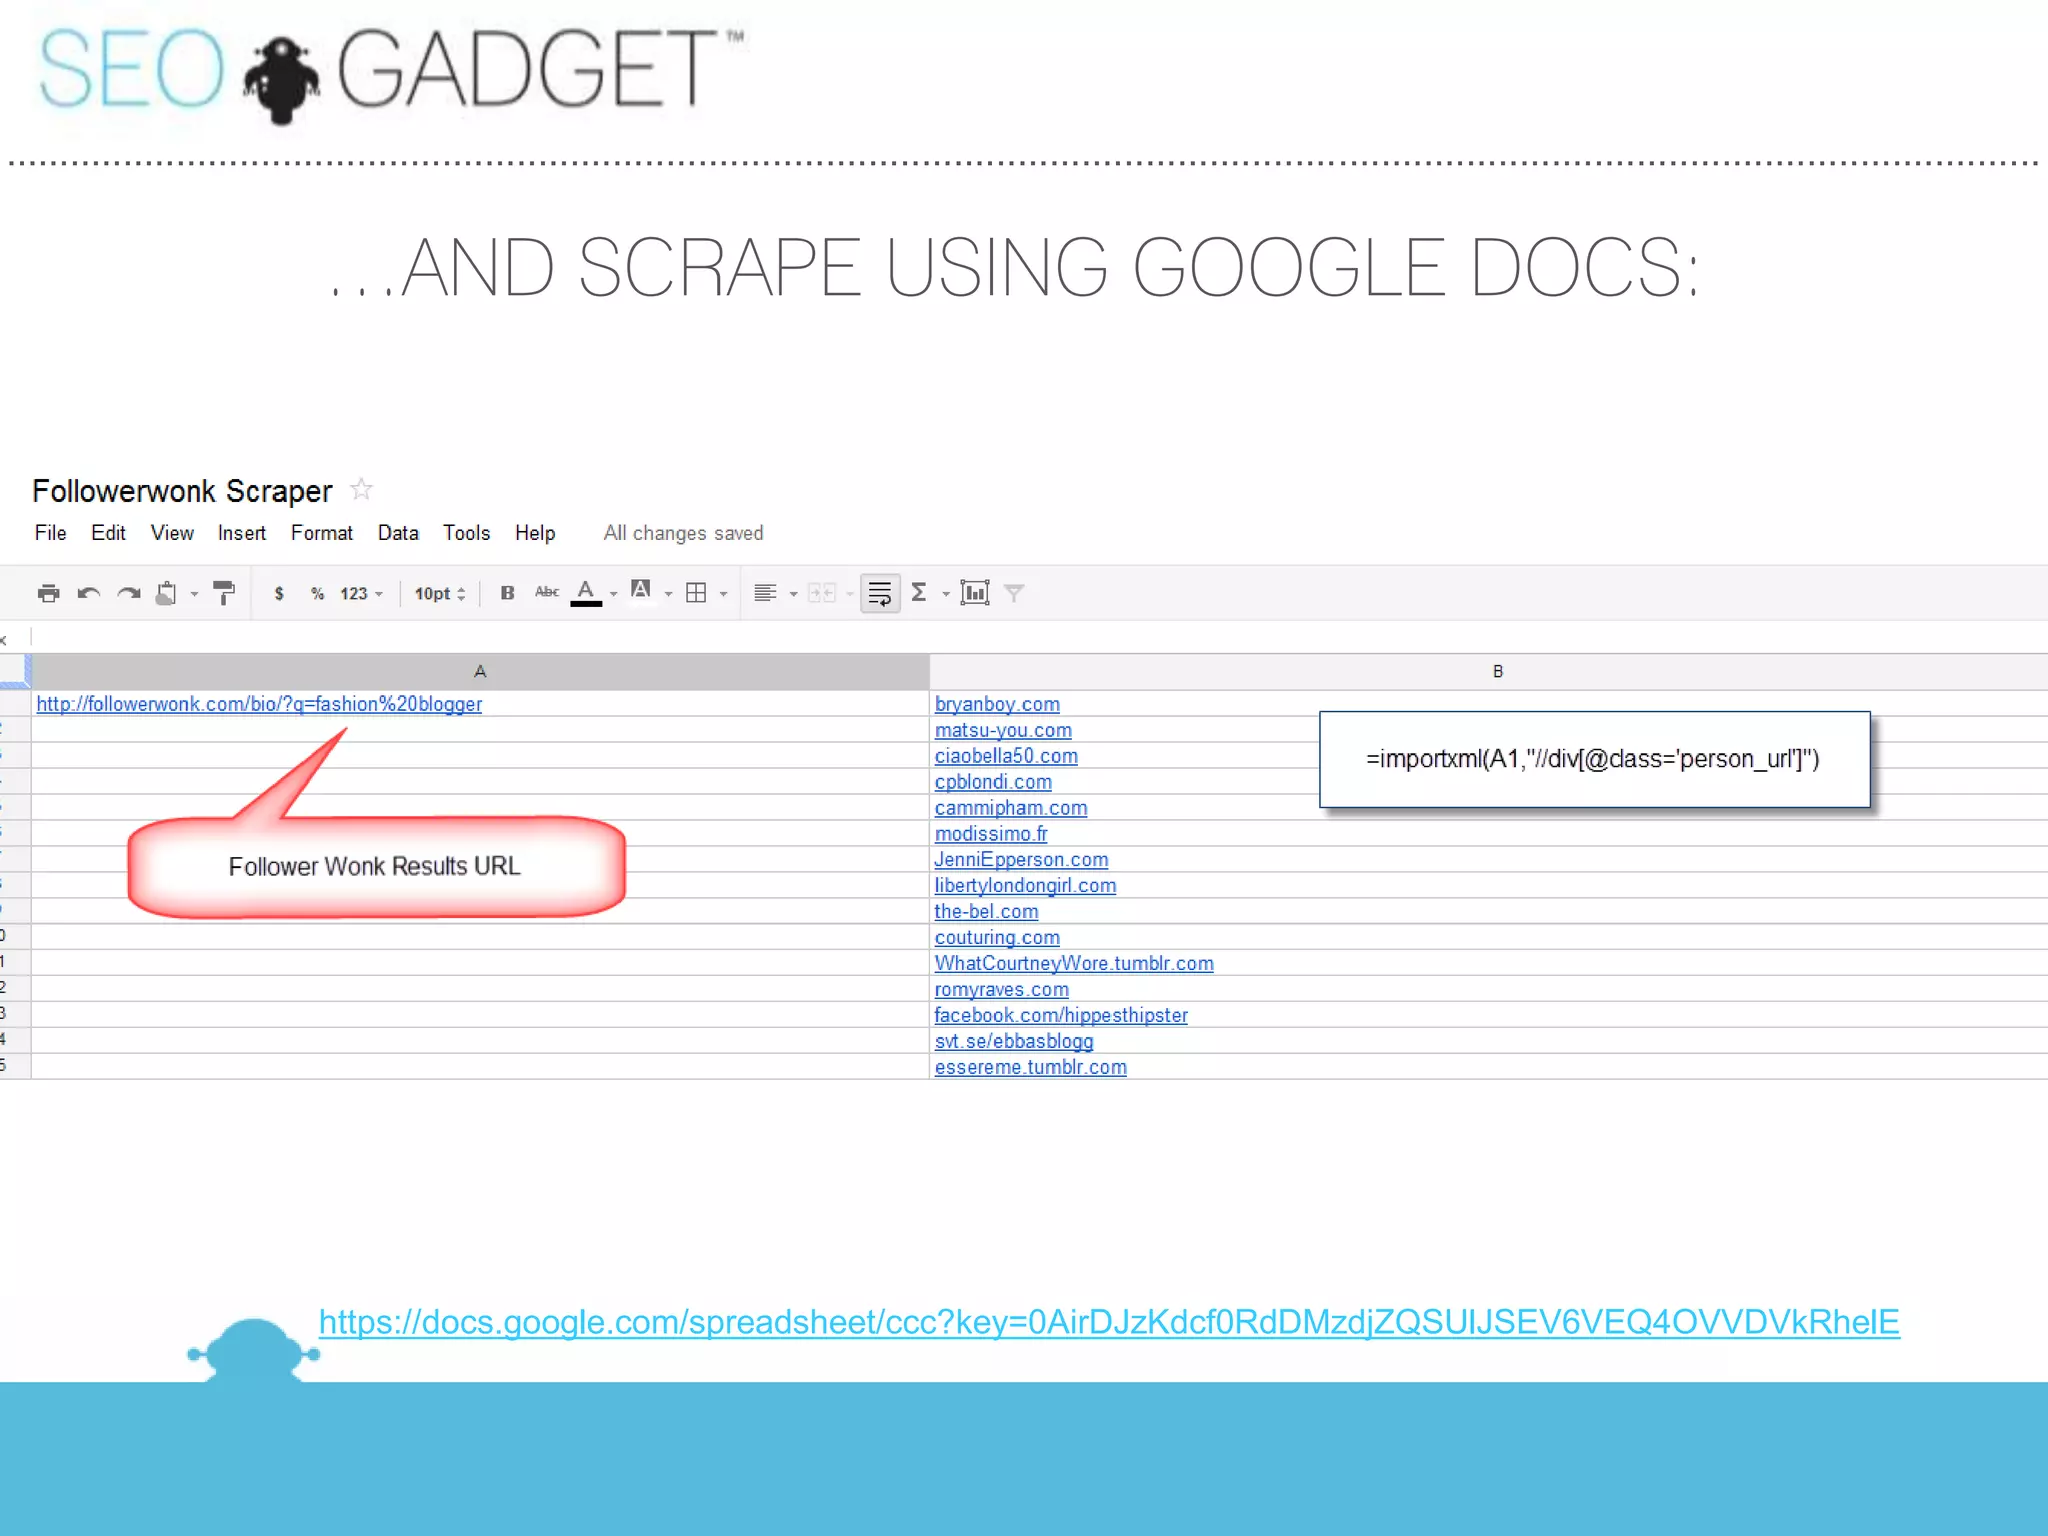
Task: Open the 10pt font size selector
Action: point(440,594)
